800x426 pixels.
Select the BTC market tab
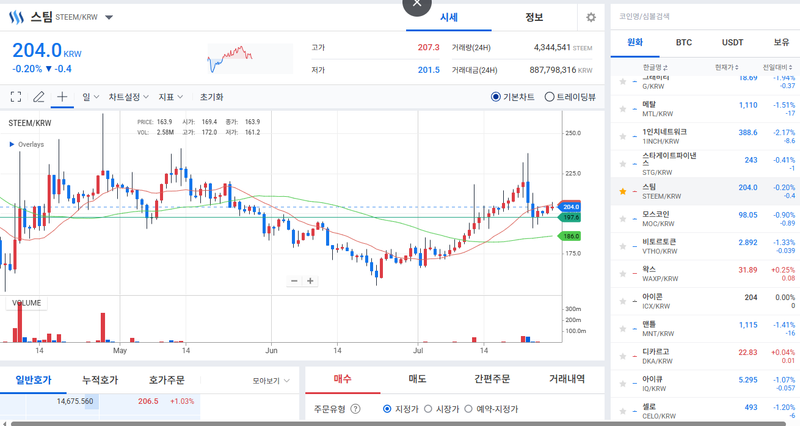[x=684, y=42]
